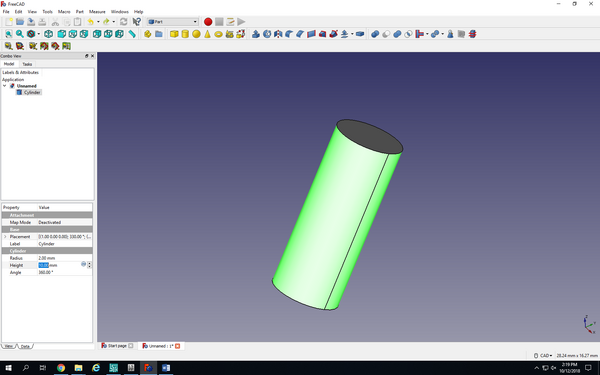Switch to the Data property tab

coord(25,346)
